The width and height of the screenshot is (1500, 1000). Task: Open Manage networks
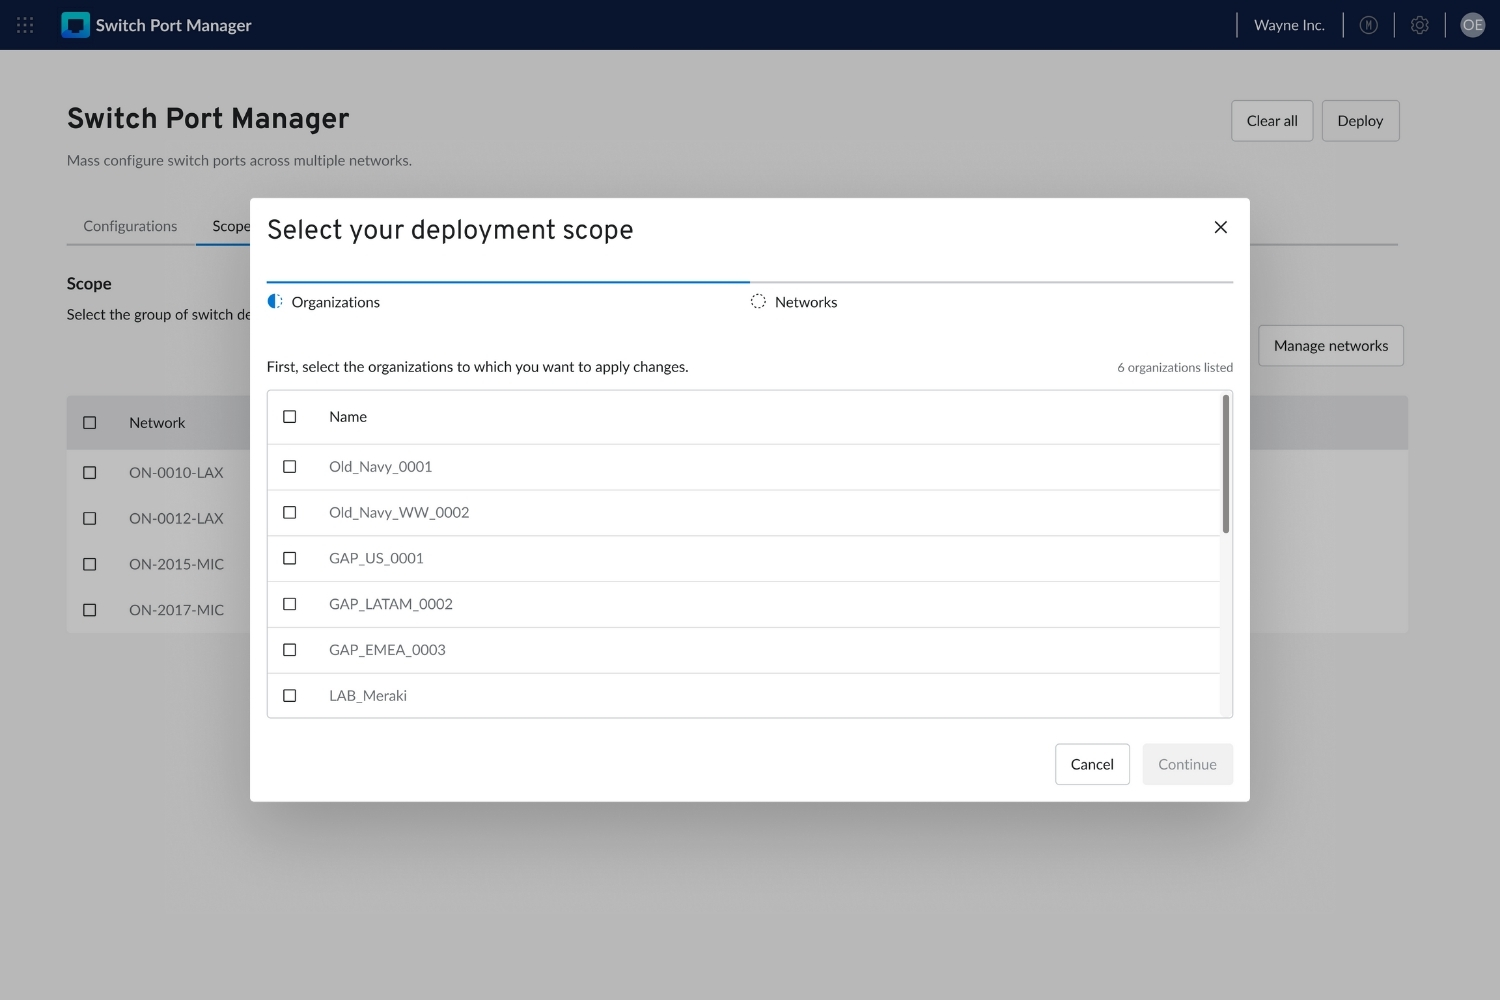(1331, 346)
